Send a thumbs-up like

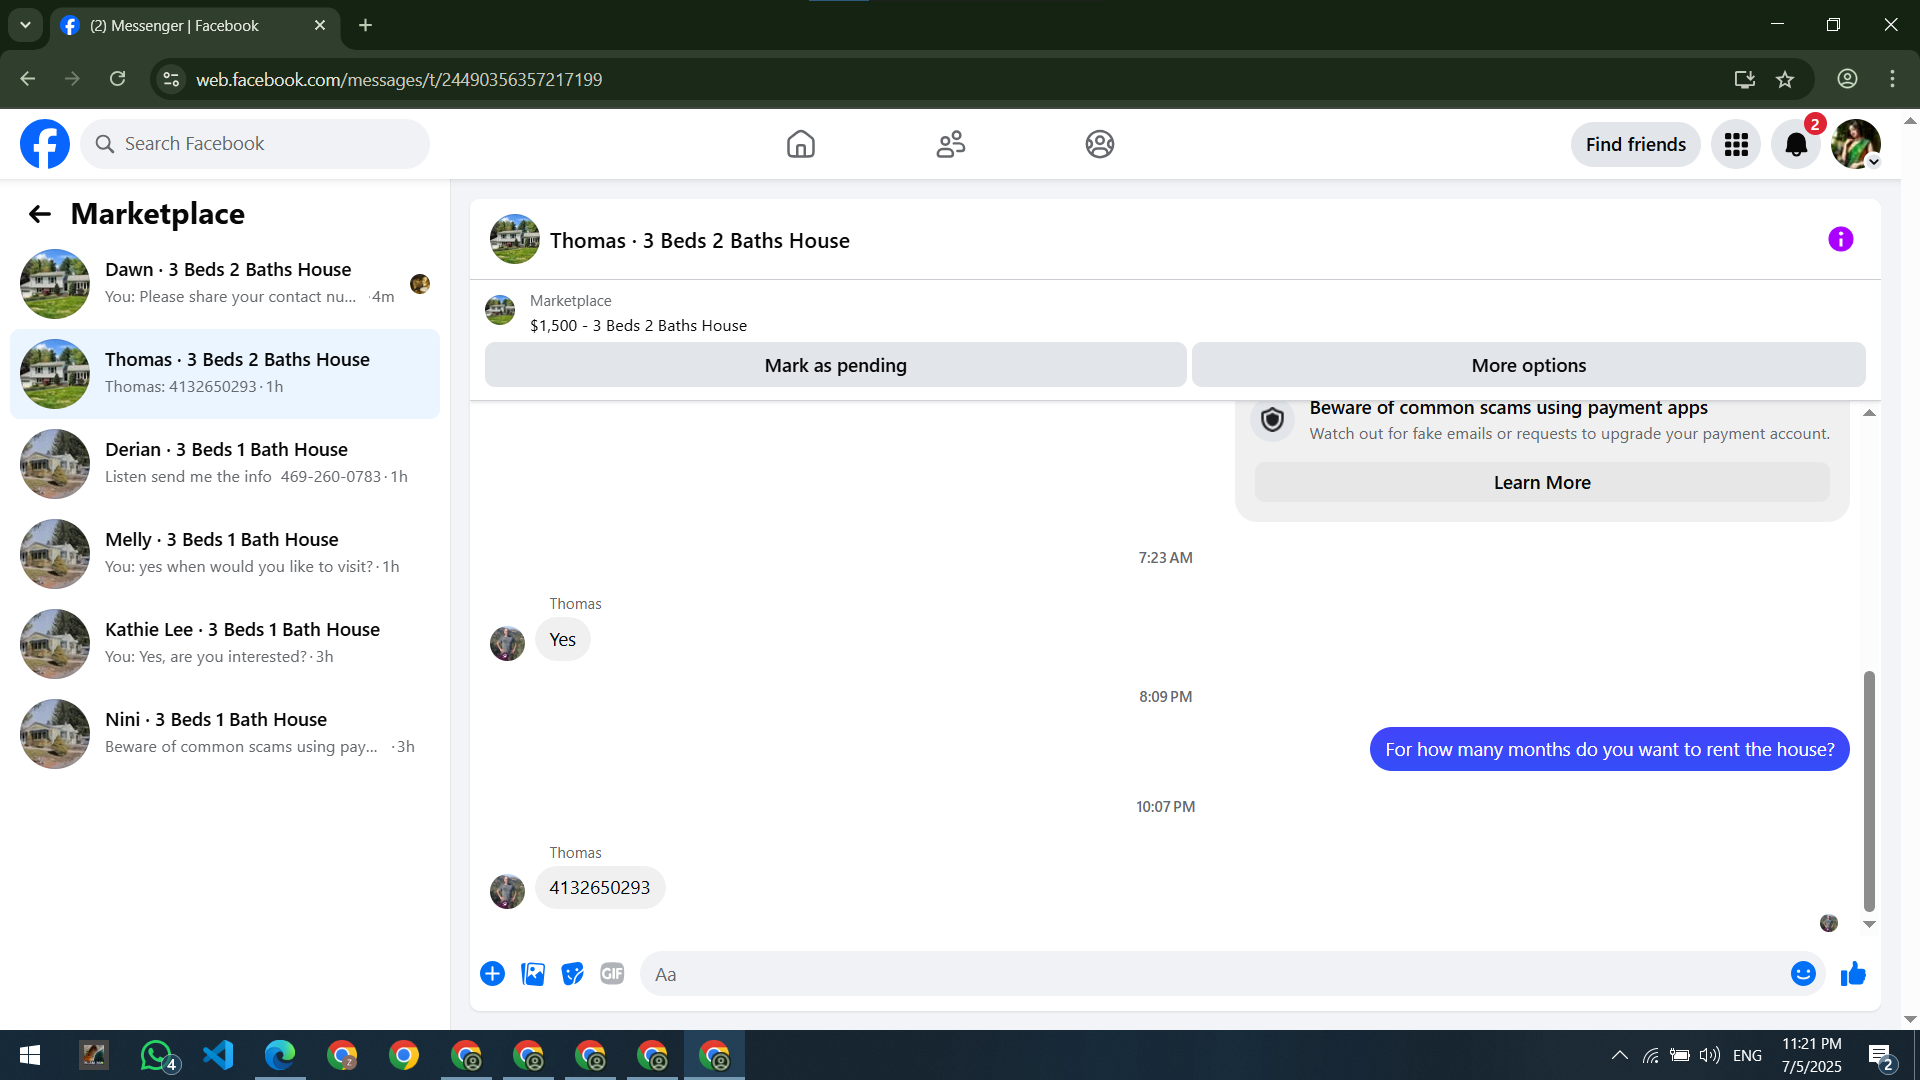pos(1853,974)
